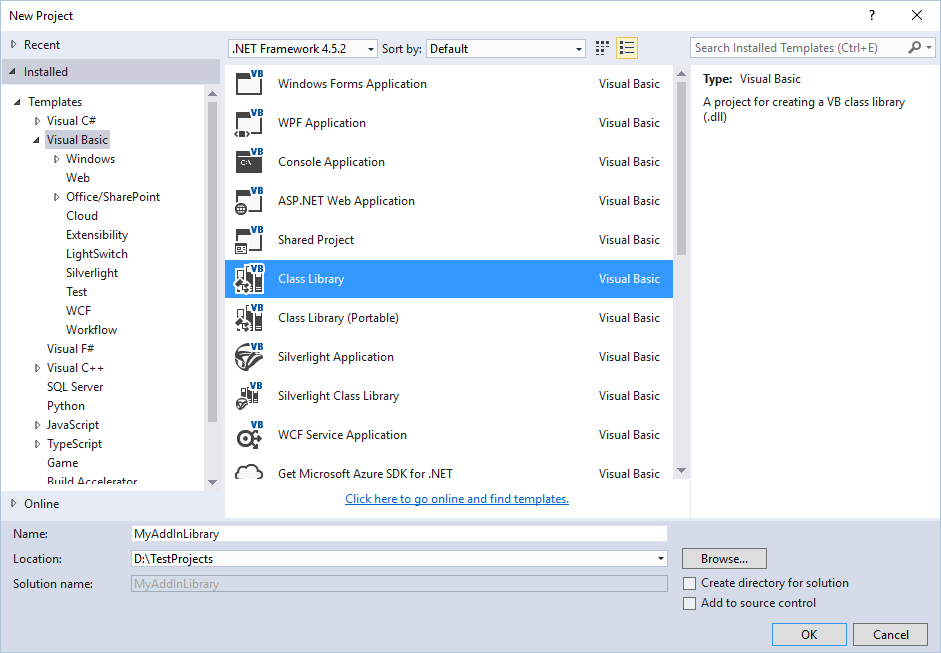Check Add to source control

[689, 603]
